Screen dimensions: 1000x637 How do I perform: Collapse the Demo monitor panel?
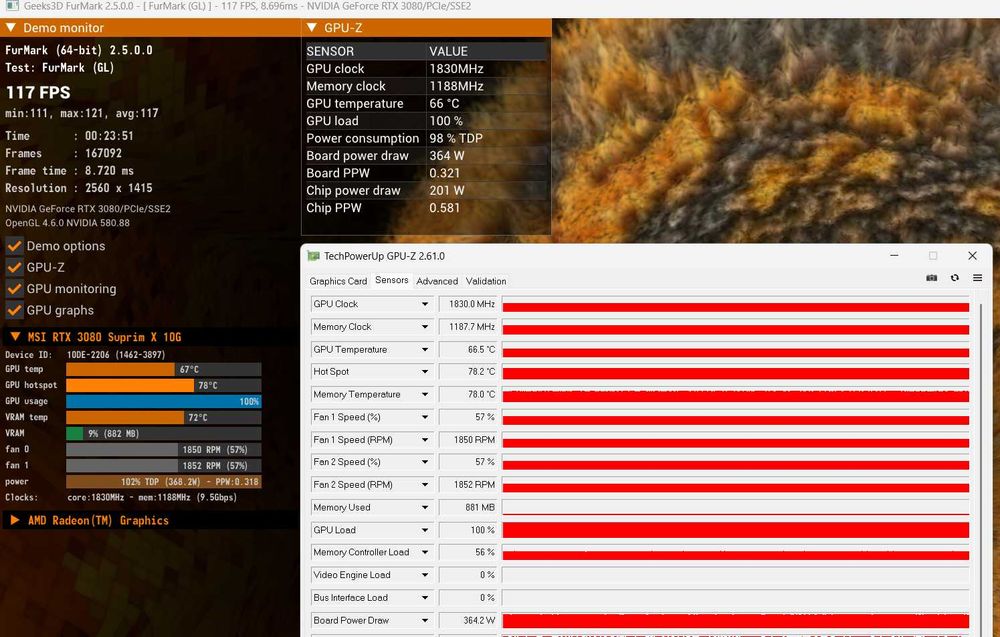pos(11,27)
